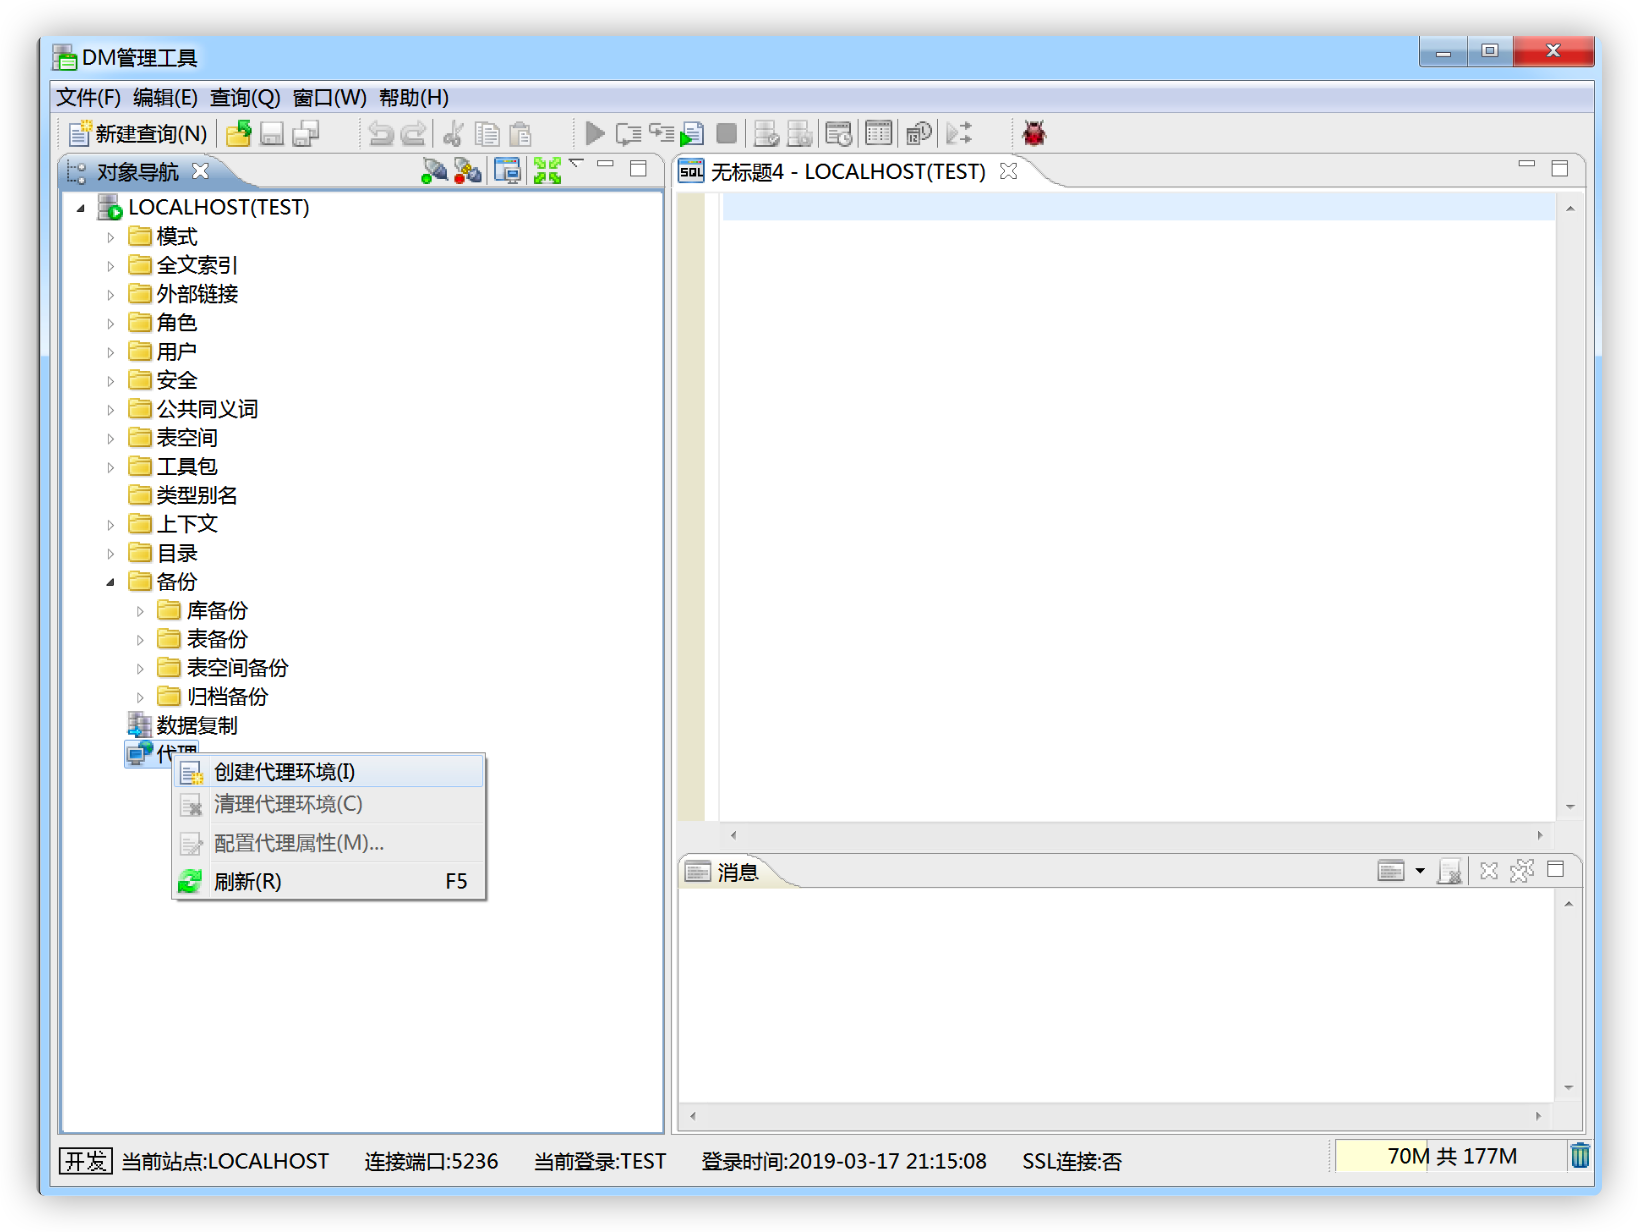Maximize the SQL editor panel
Image resolution: width=1638 pixels, height=1232 pixels.
coord(1559,168)
